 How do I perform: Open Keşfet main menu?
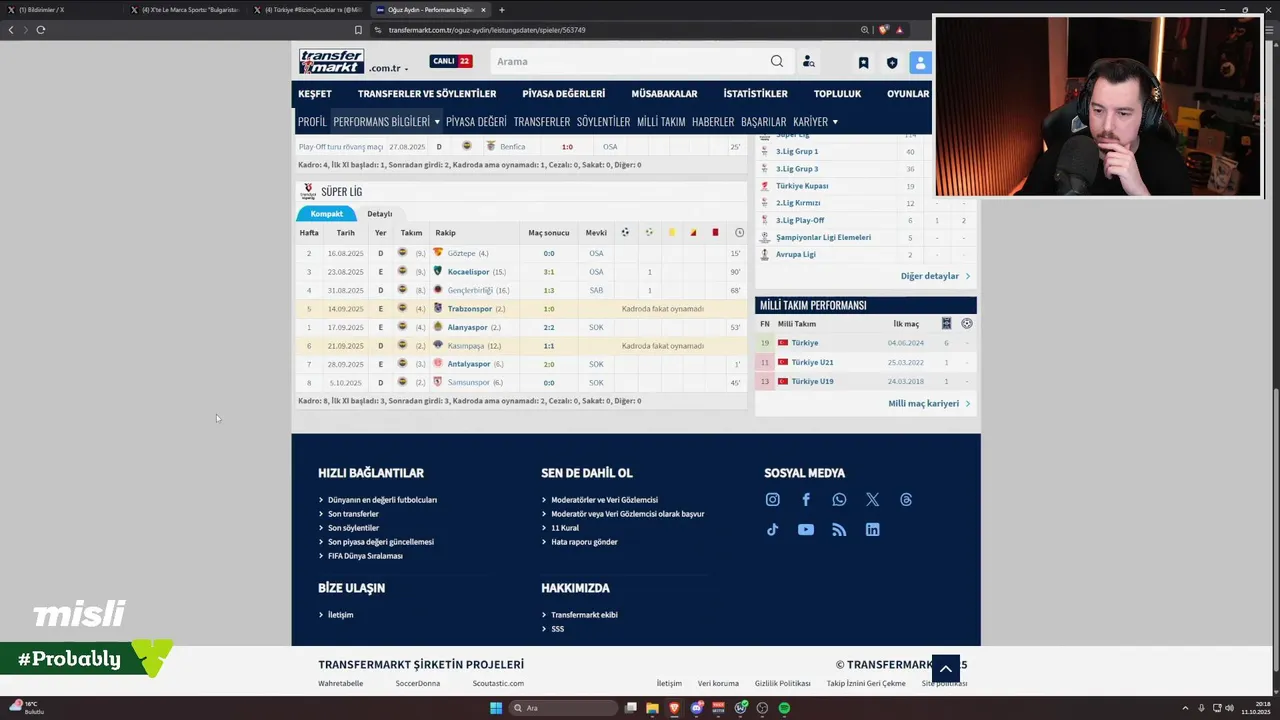point(315,93)
